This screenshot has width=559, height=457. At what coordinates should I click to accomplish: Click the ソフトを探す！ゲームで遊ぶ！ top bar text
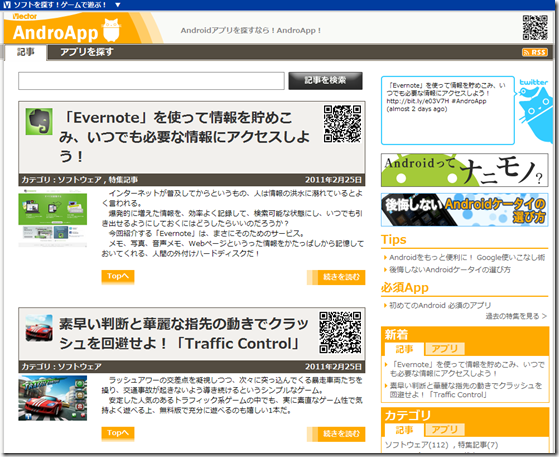pyautogui.click(x=60, y=5)
